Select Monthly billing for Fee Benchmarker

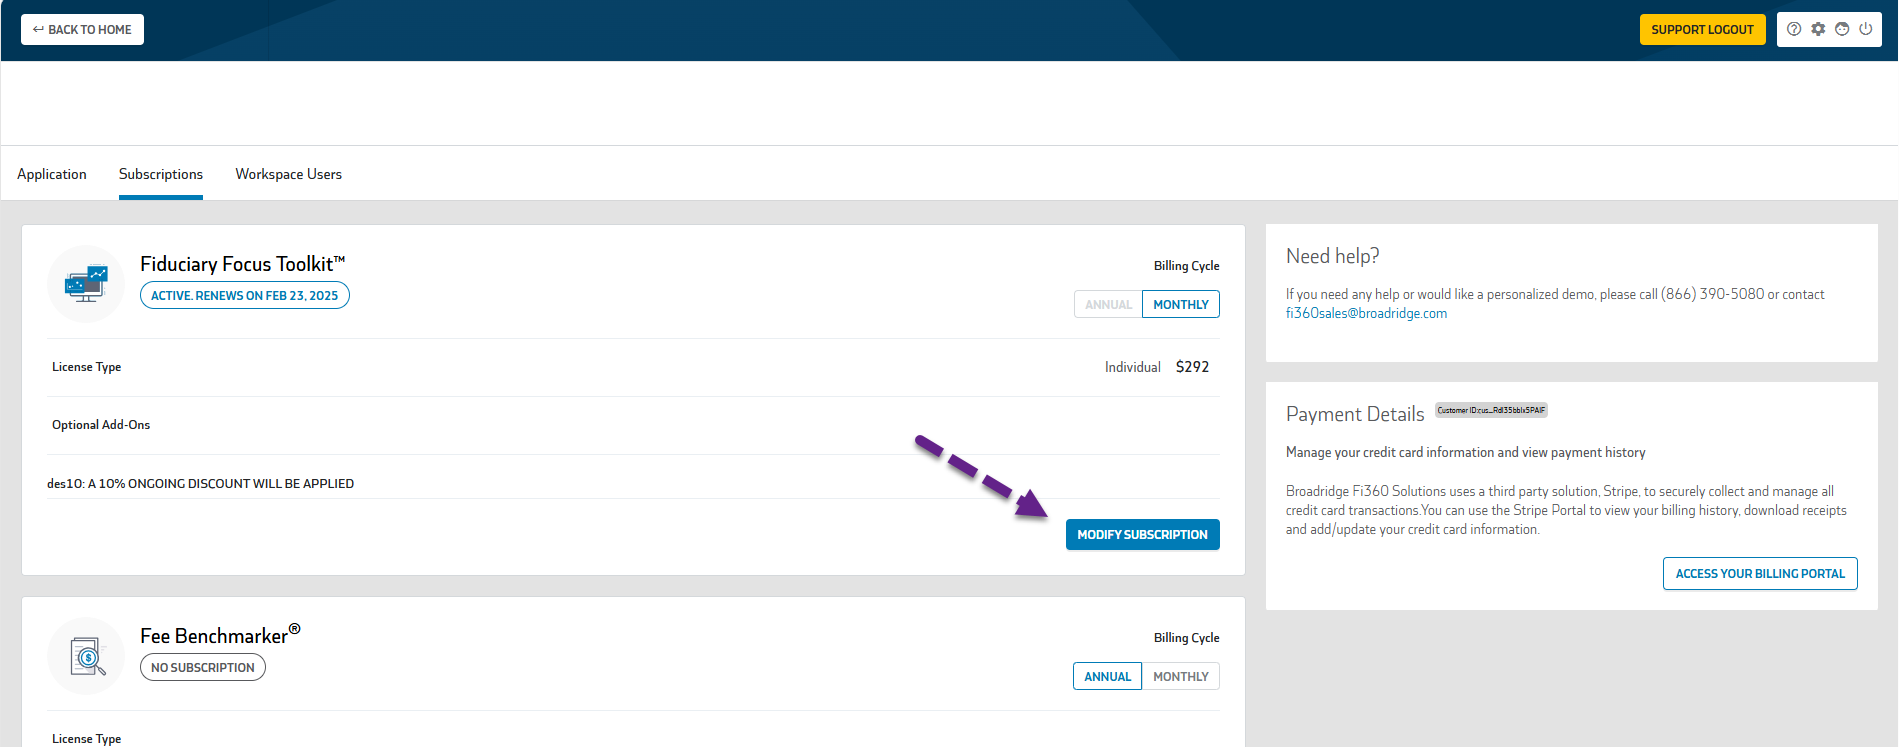pyautogui.click(x=1180, y=676)
